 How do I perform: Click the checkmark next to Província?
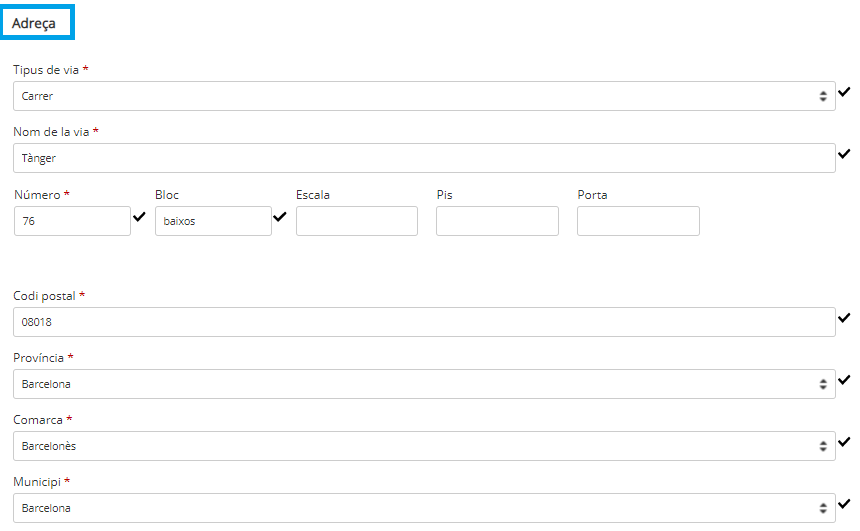(x=844, y=380)
